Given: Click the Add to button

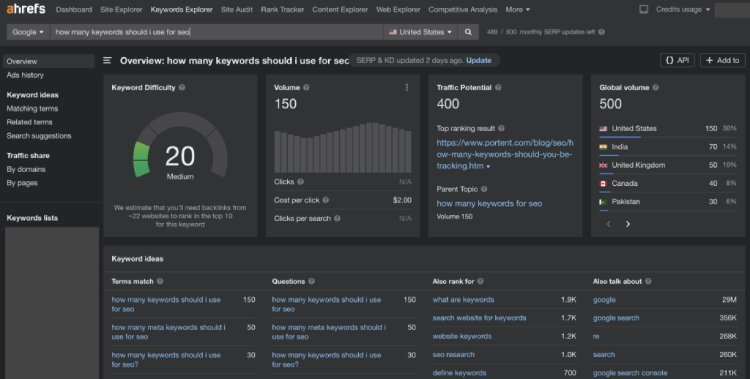Looking at the screenshot, I should click(x=723, y=60).
